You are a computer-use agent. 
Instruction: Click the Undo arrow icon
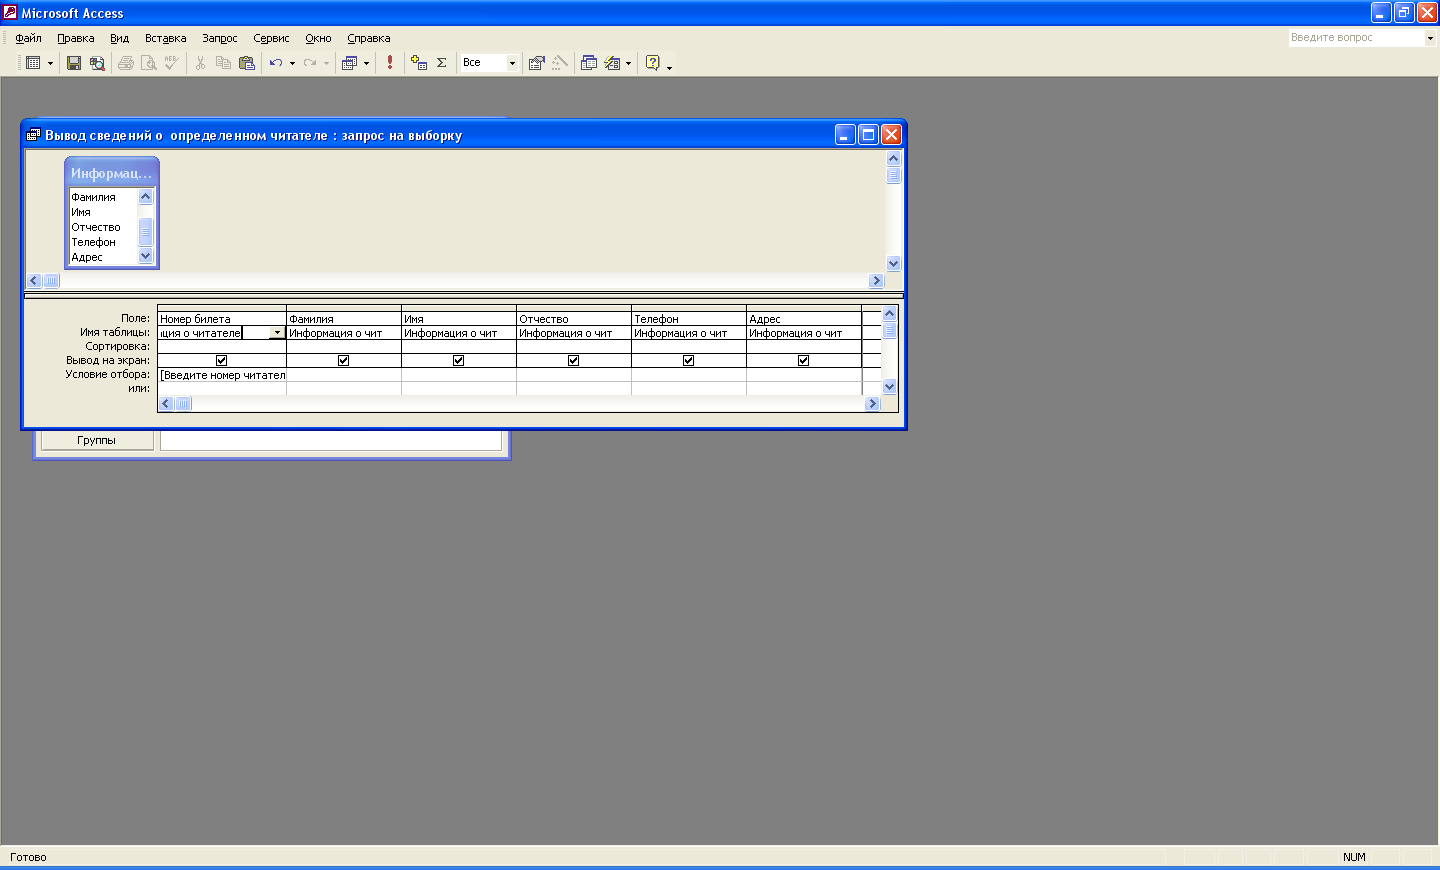click(275, 63)
